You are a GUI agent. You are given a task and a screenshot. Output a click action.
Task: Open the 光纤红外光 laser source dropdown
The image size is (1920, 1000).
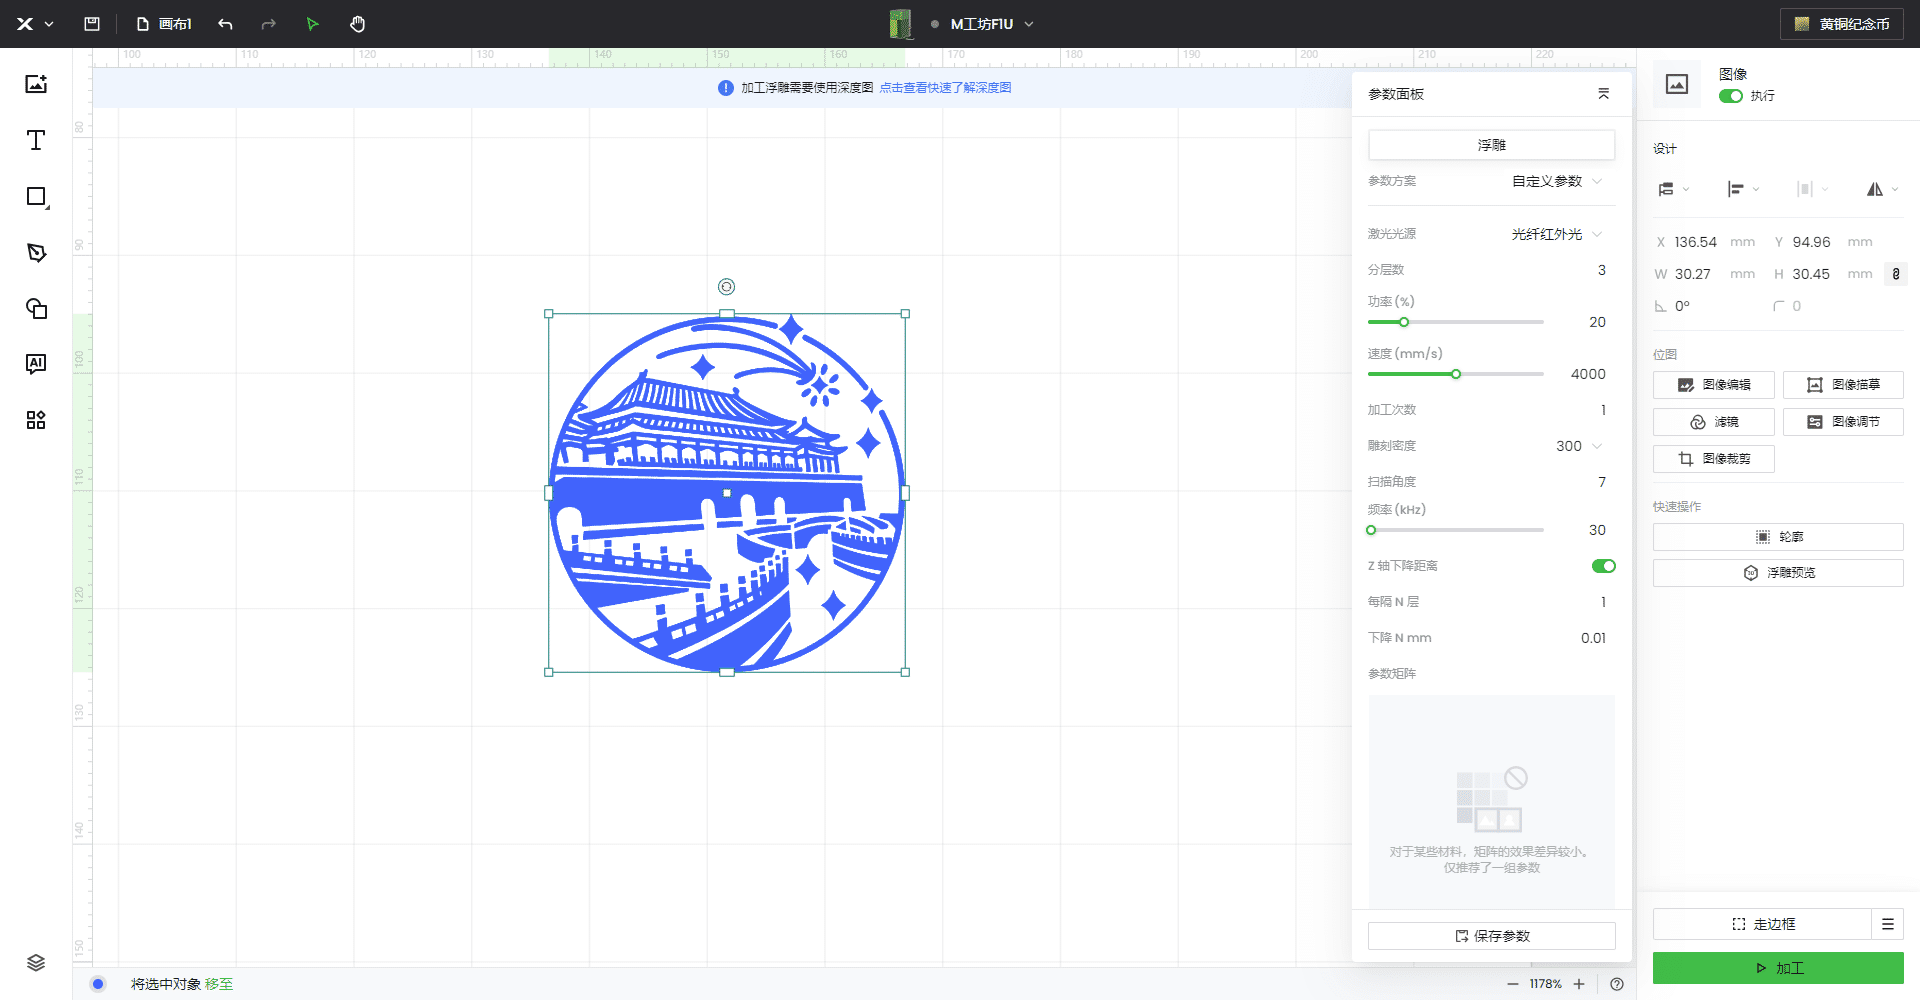click(x=1557, y=234)
